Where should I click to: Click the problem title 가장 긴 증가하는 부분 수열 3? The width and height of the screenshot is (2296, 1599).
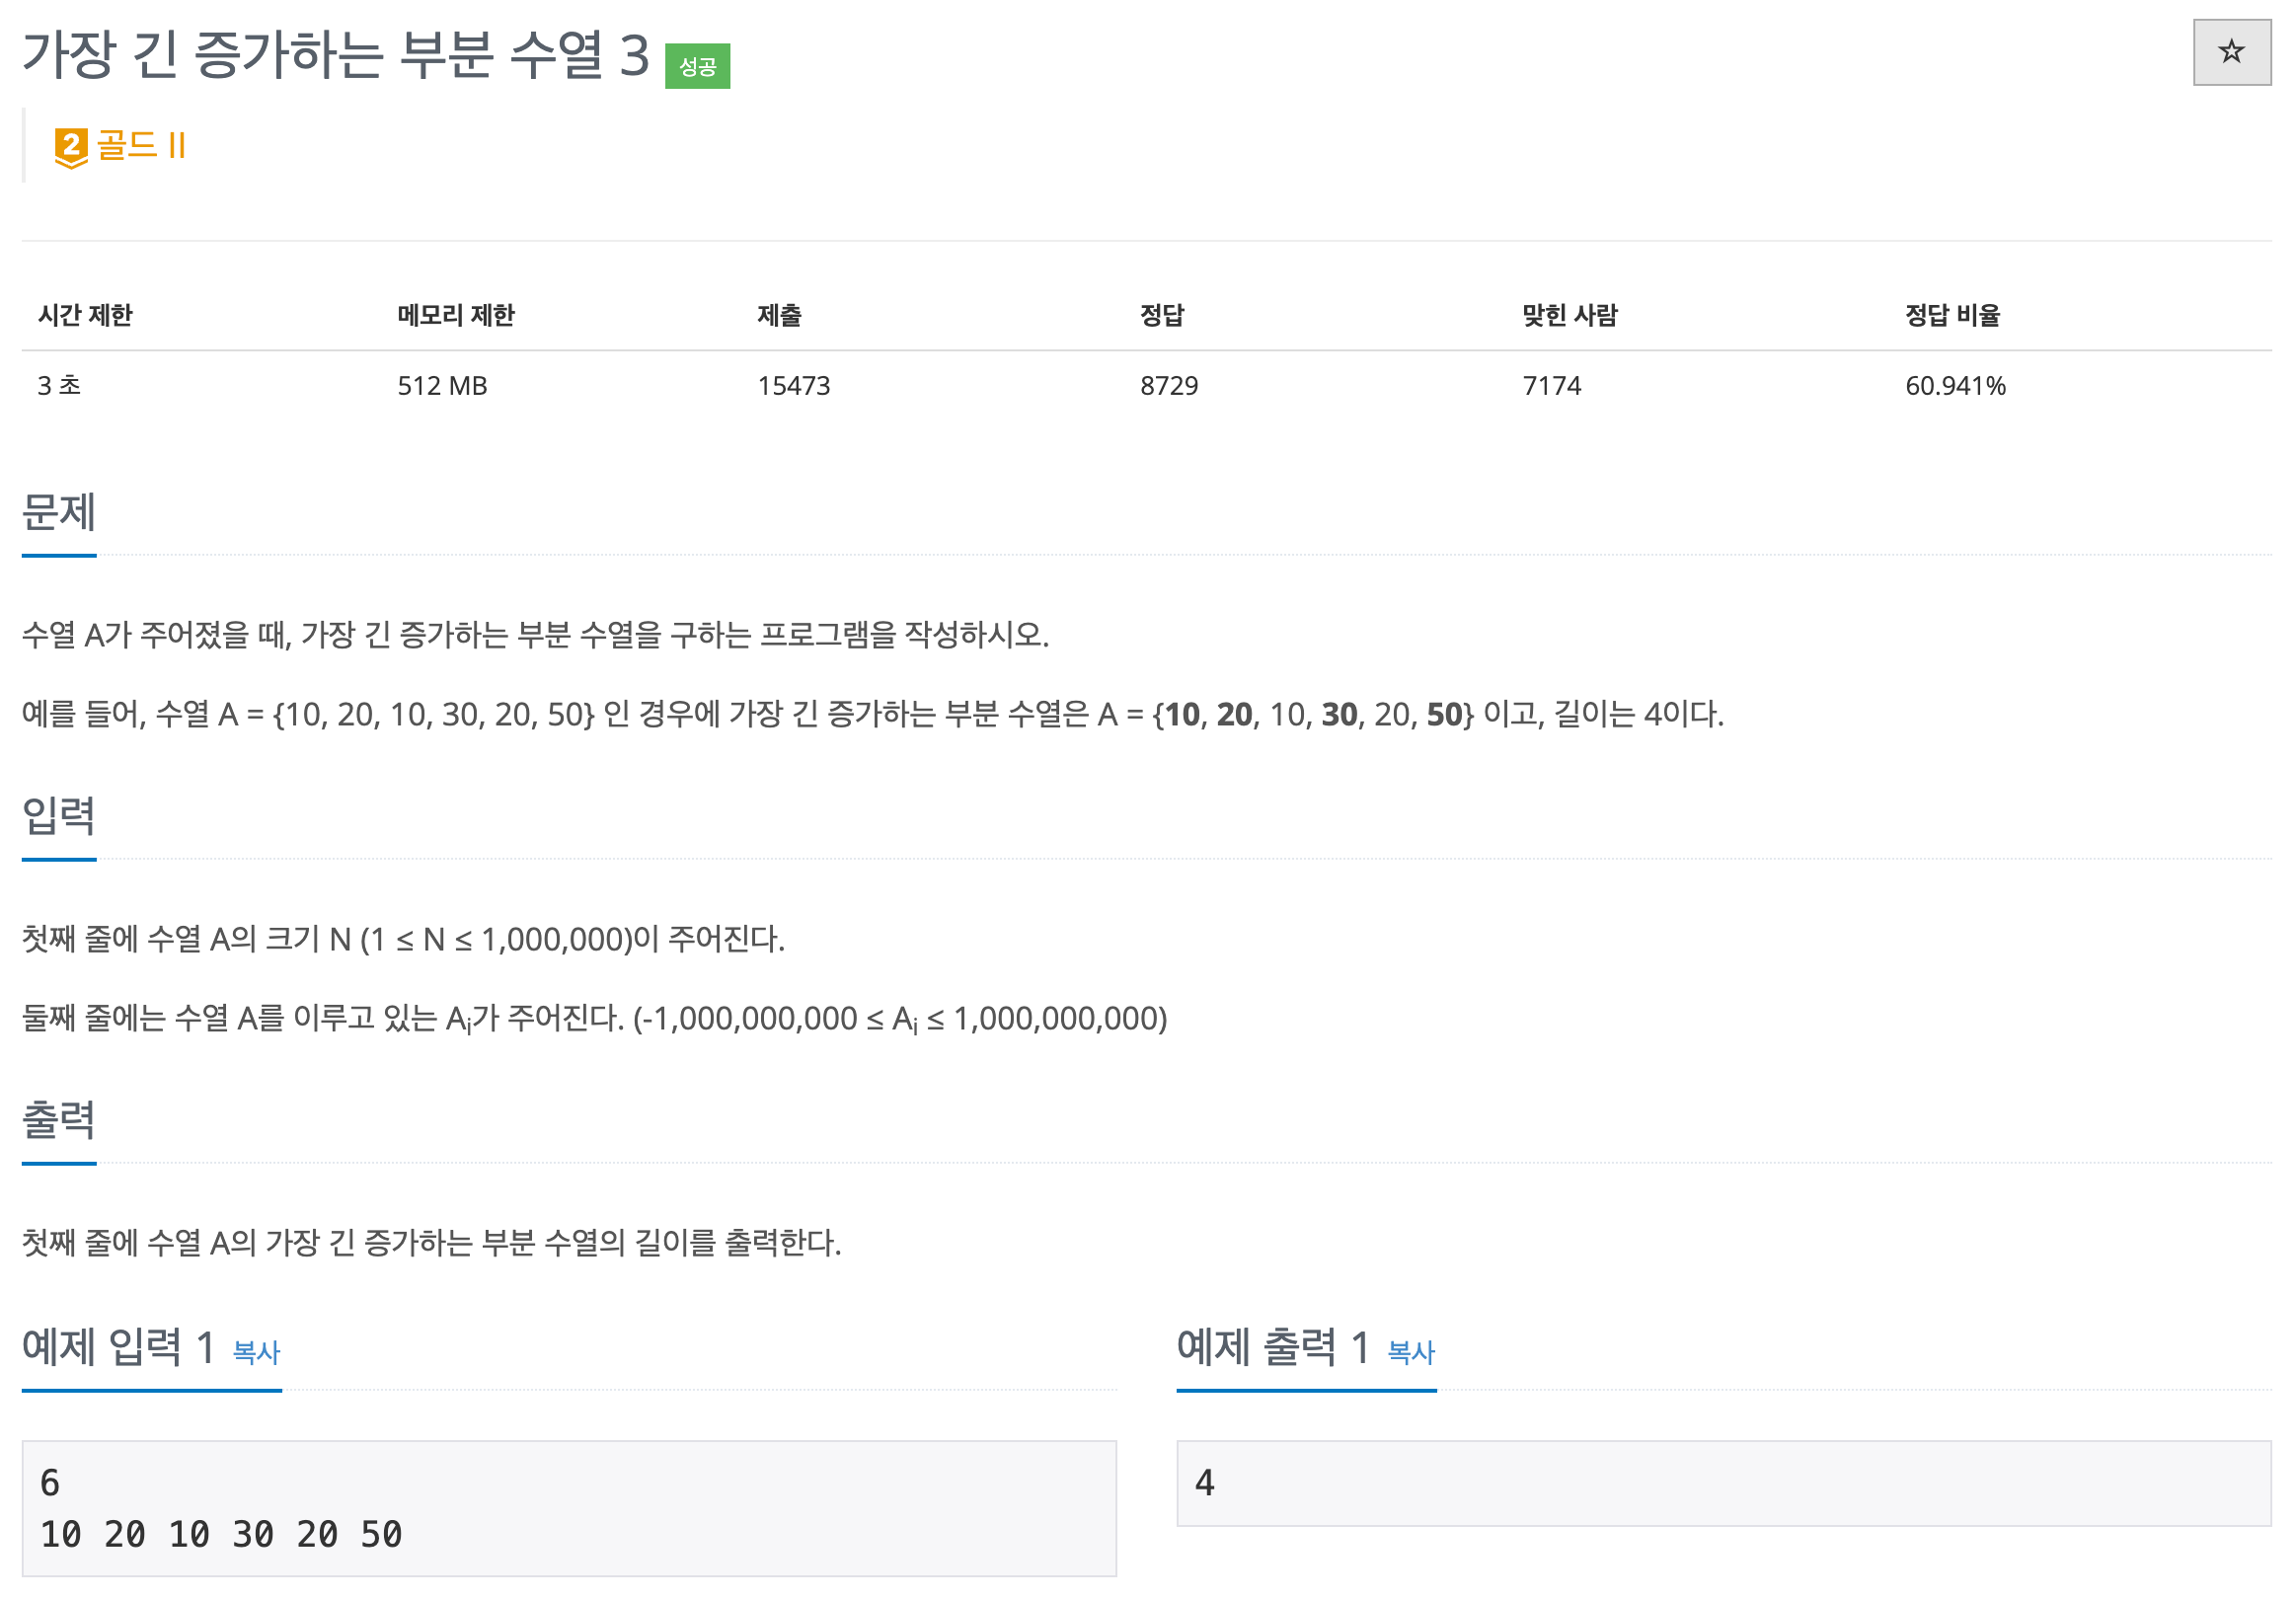pyautogui.click(x=335, y=55)
